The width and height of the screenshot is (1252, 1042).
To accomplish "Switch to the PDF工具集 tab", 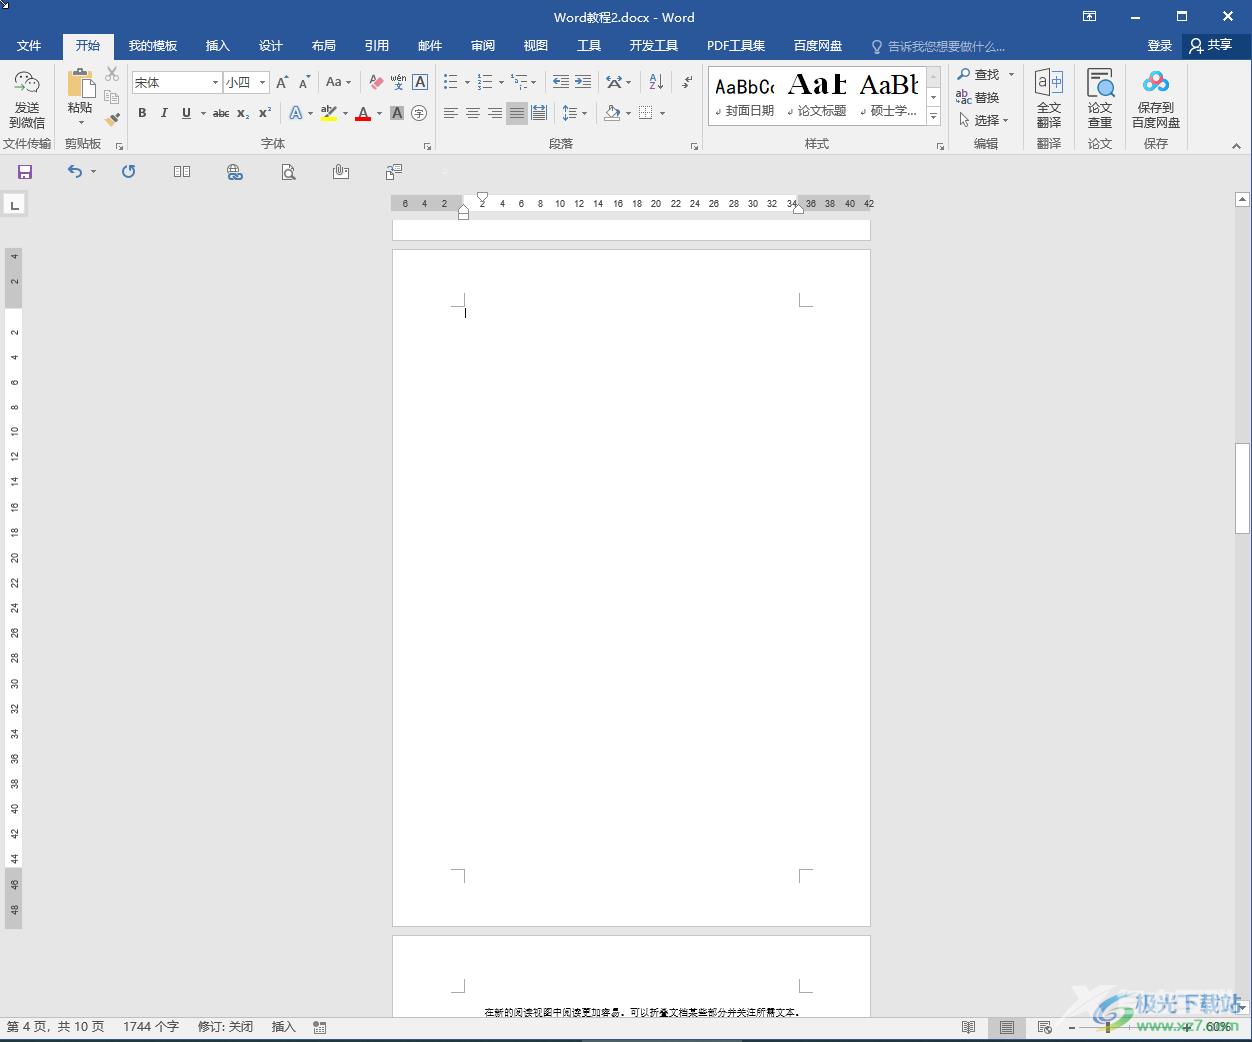I will pyautogui.click(x=736, y=46).
